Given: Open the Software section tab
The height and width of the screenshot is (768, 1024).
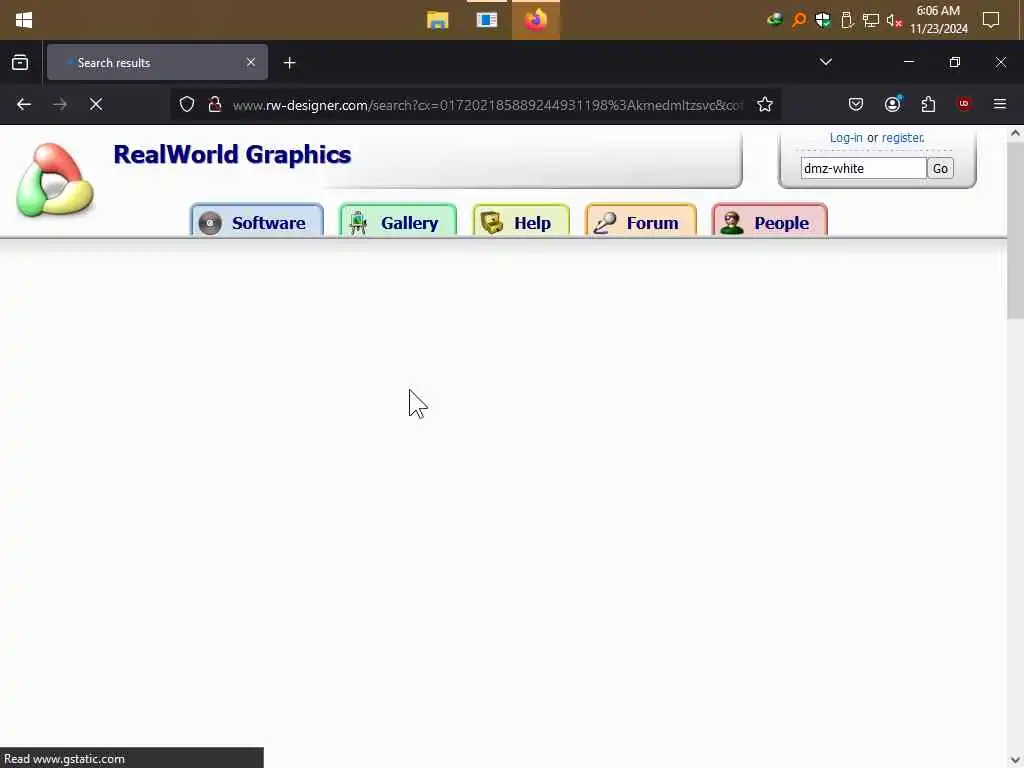Looking at the screenshot, I should click(x=257, y=221).
